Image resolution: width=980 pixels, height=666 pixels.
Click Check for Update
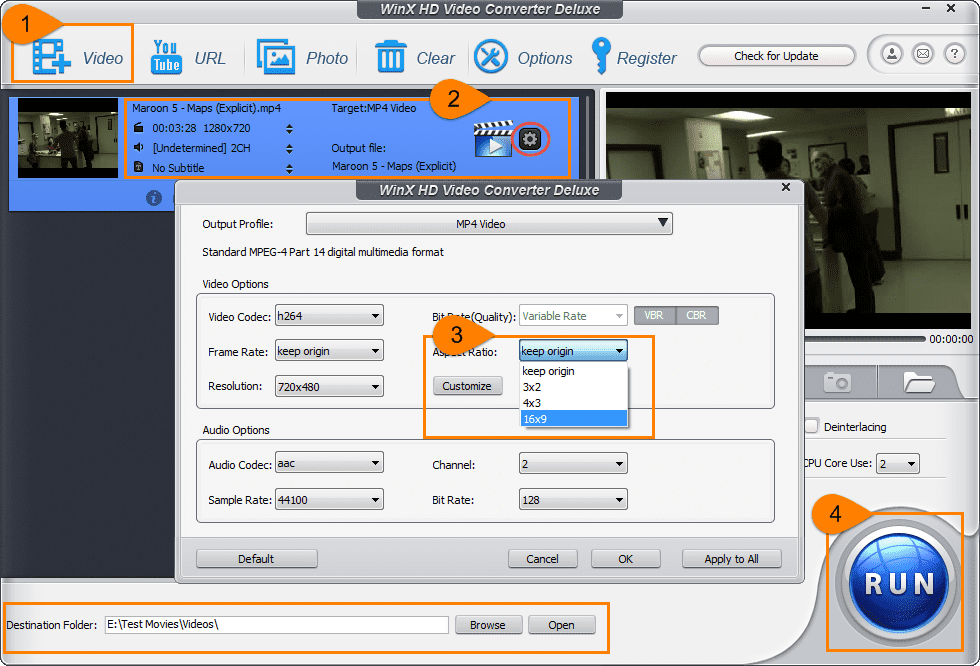coord(776,55)
